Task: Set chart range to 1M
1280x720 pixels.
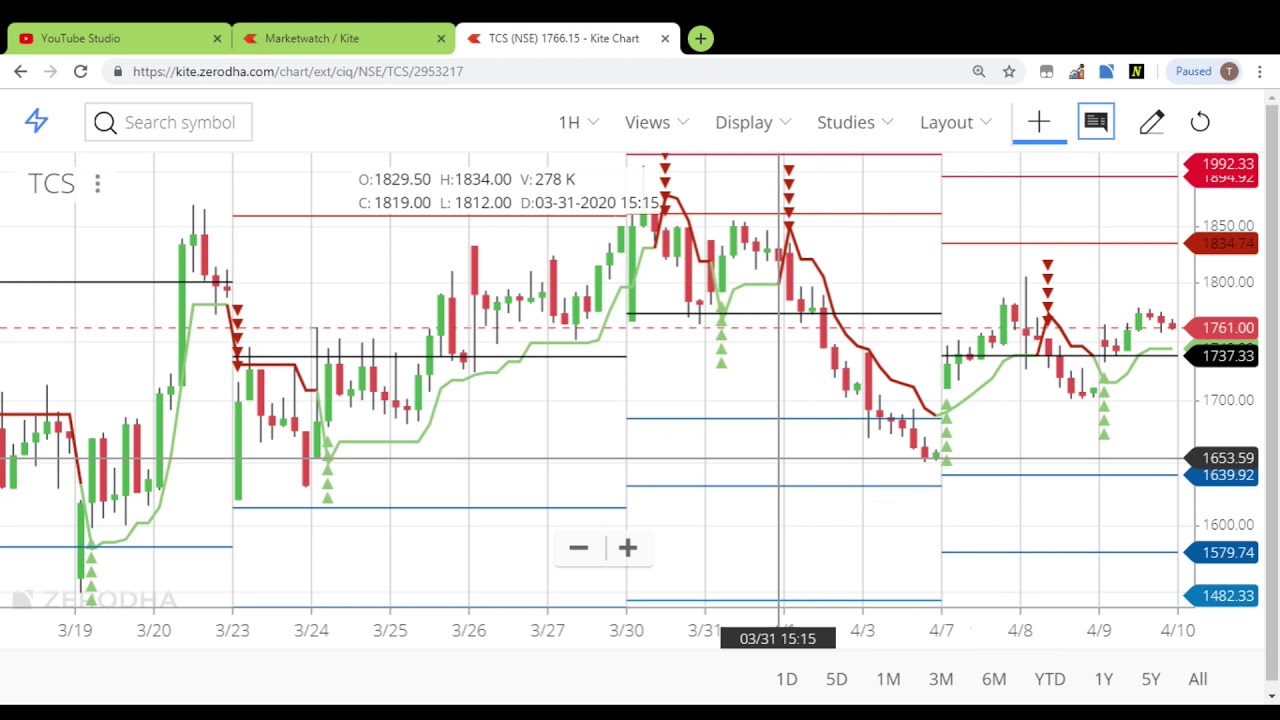Action: click(x=888, y=679)
